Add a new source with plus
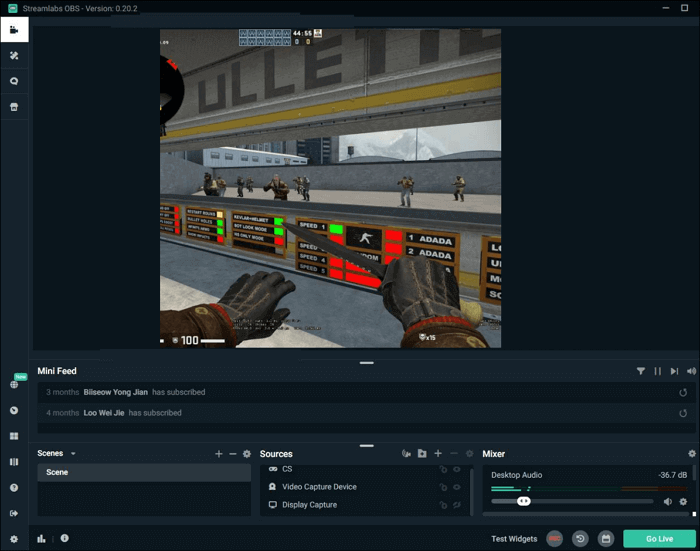 pos(438,454)
